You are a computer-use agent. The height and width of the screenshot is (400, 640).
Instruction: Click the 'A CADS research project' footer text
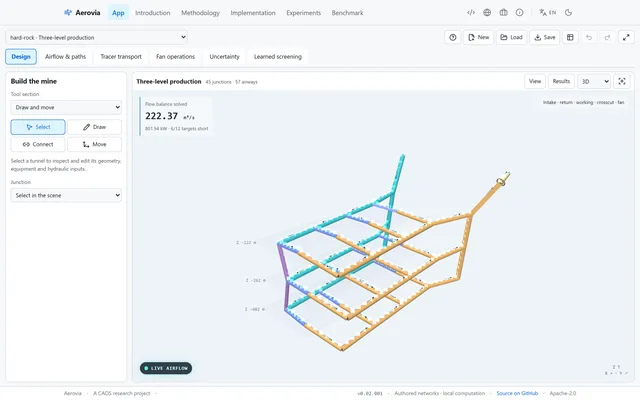coord(122,393)
